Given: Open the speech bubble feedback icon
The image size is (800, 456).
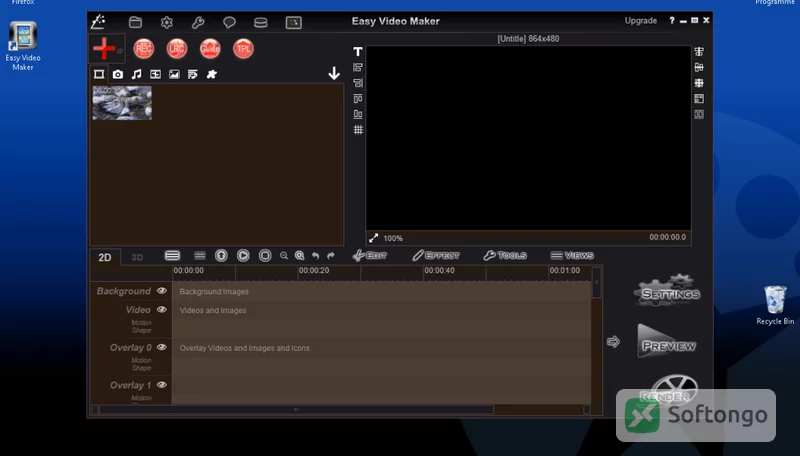Looking at the screenshot, I should (229, 22).
